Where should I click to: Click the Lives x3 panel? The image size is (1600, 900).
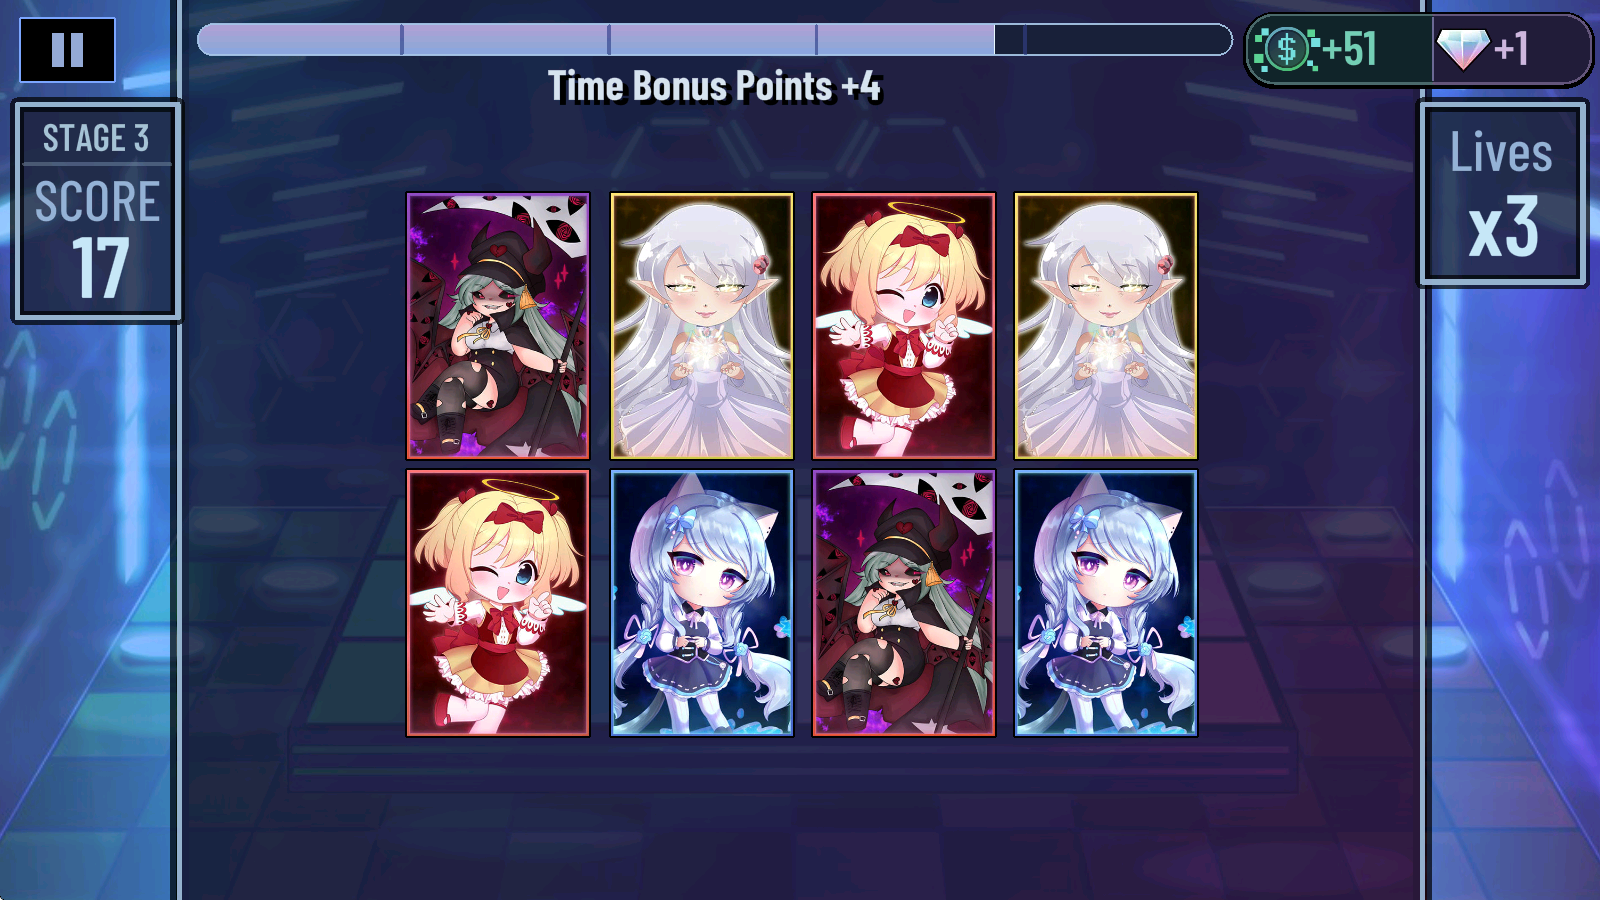(x=1502, y=193)
